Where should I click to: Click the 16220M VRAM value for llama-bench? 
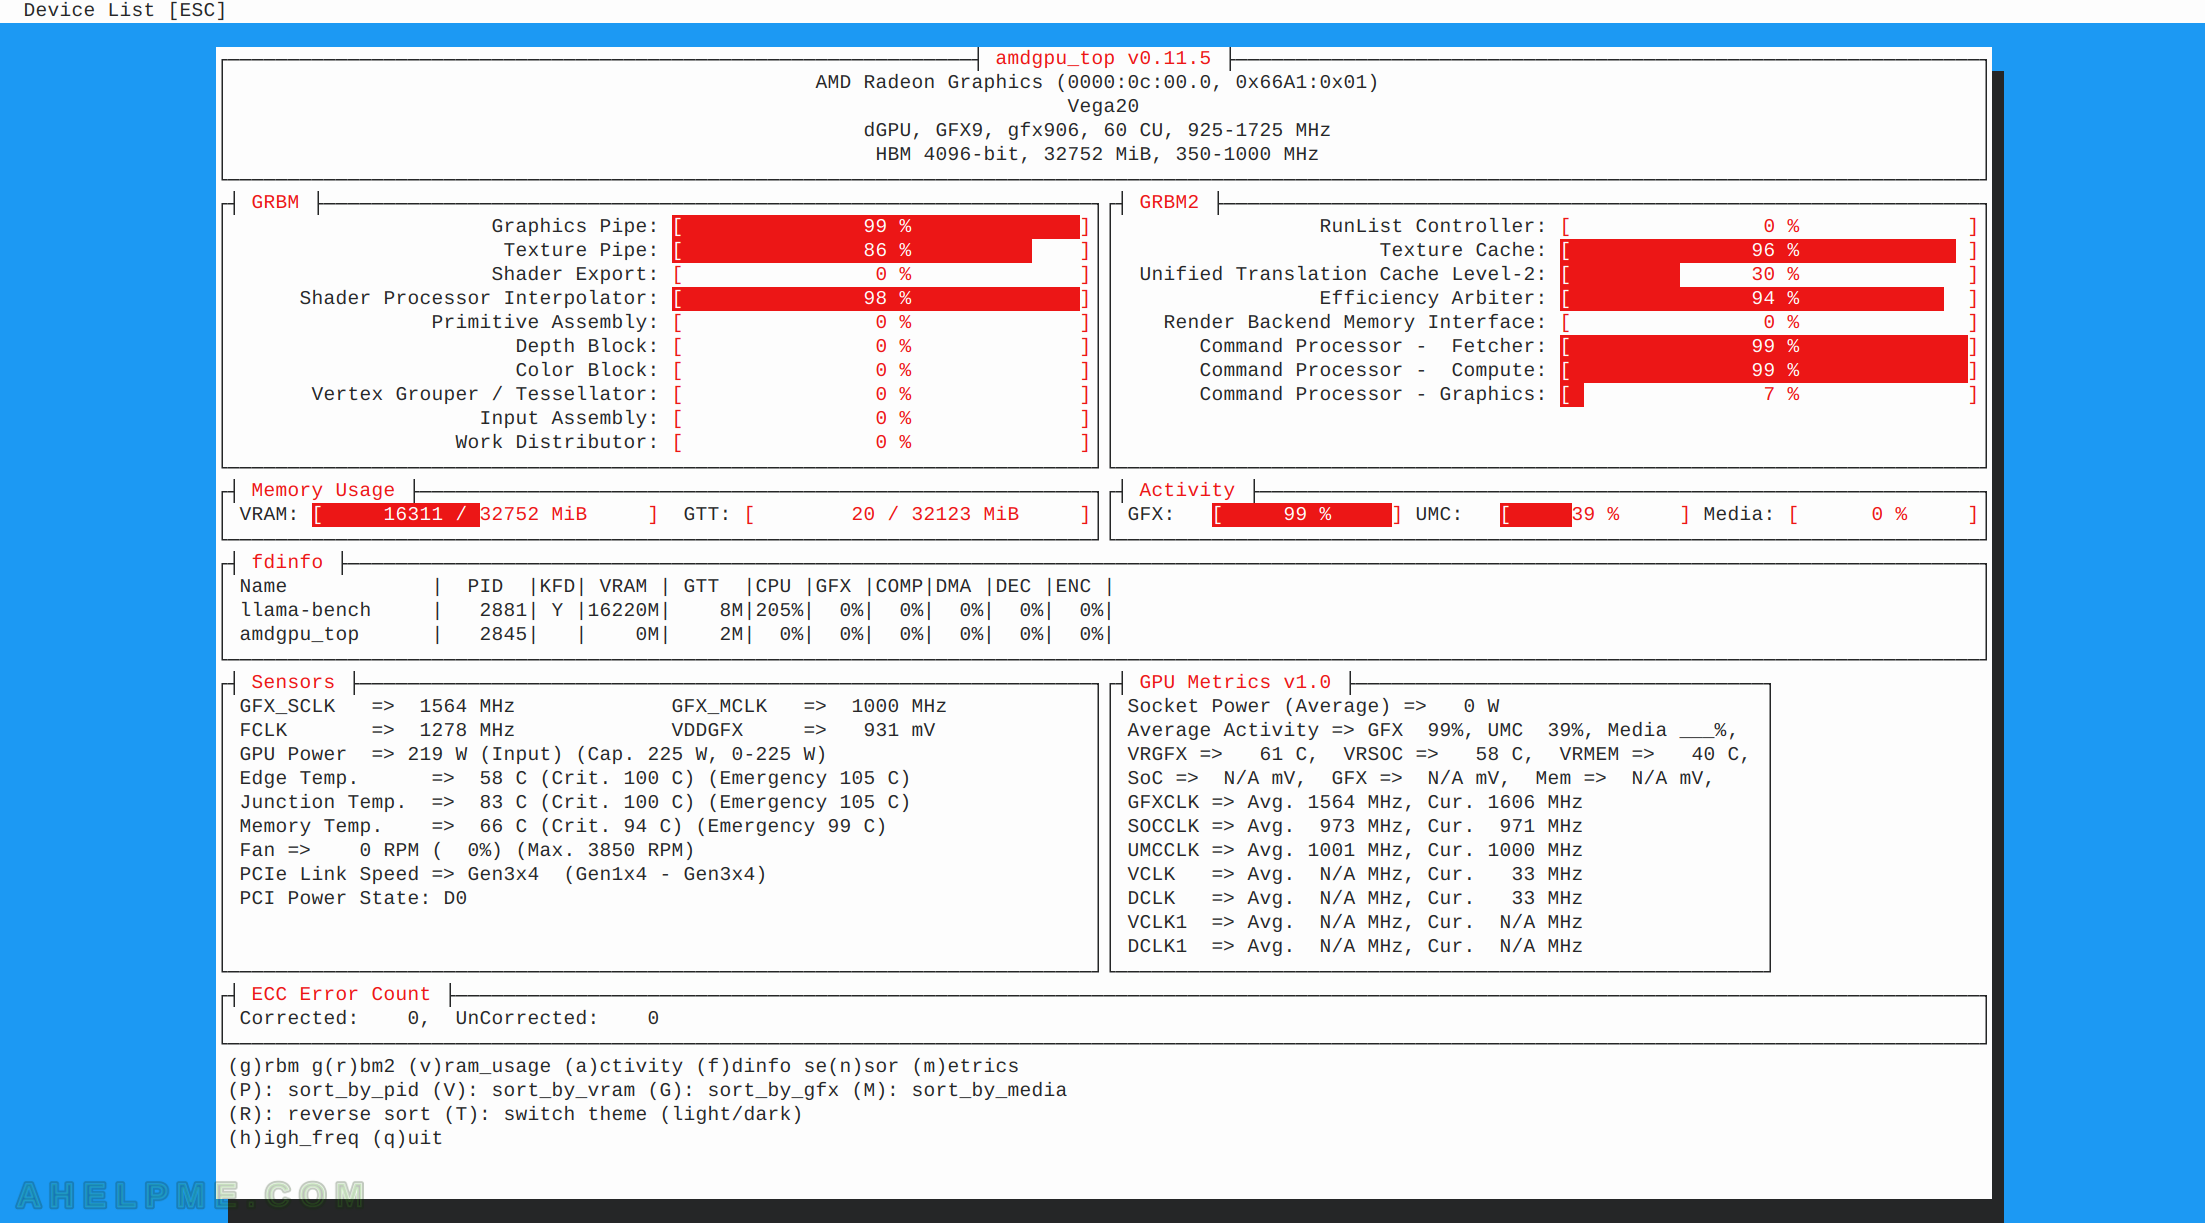[623, 610]
